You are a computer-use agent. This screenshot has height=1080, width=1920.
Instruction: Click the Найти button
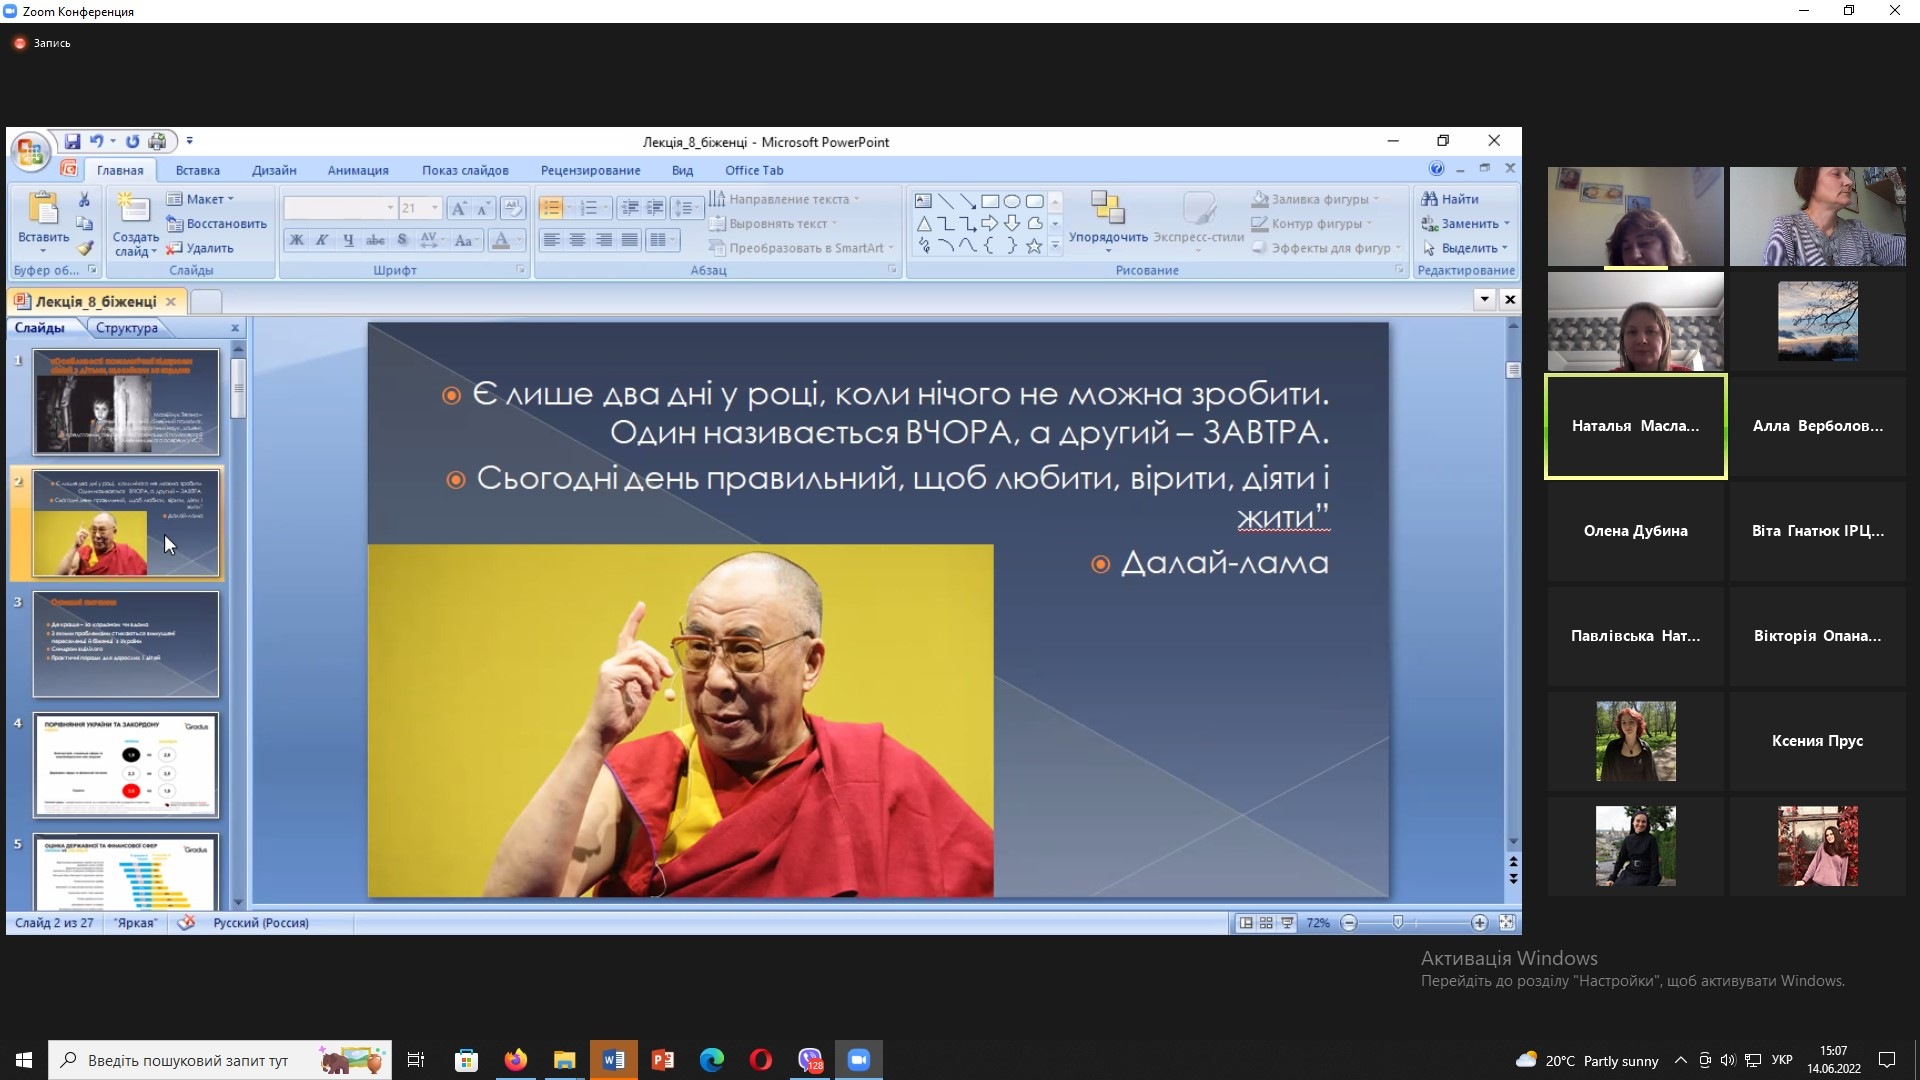[x=1450, y=199]
